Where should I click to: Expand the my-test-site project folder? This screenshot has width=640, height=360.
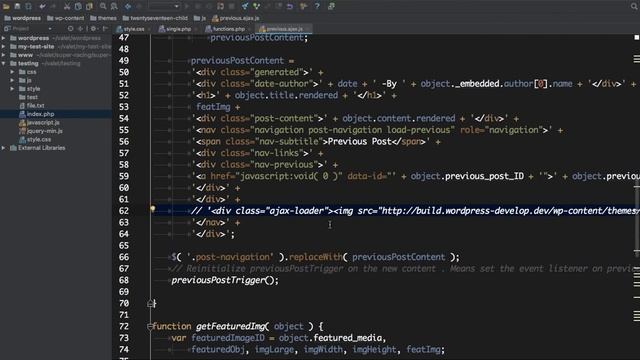(4, 47)
